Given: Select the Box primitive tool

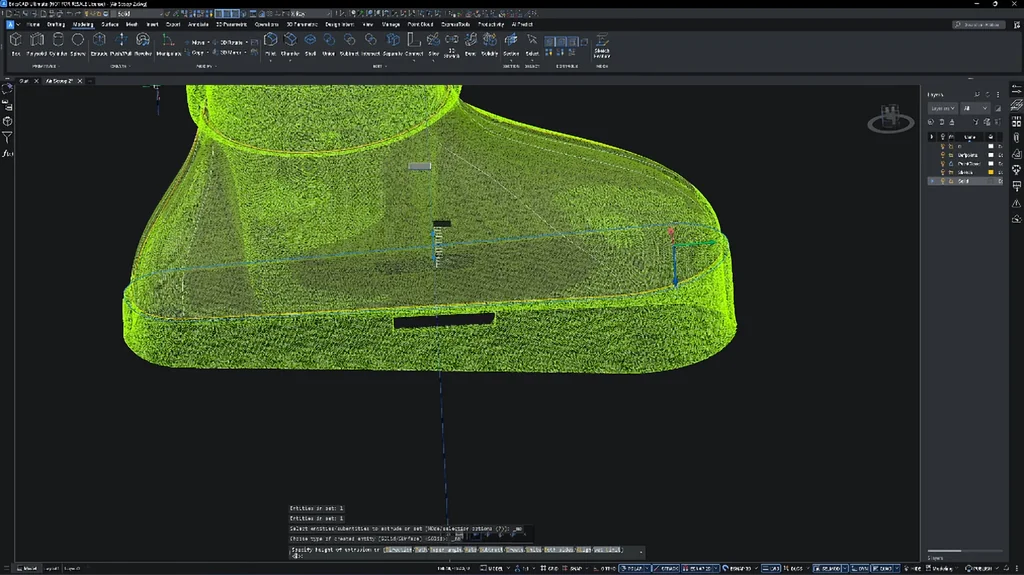Looking at the screenshot, I should pyautogui.click(x=16, y=44).
